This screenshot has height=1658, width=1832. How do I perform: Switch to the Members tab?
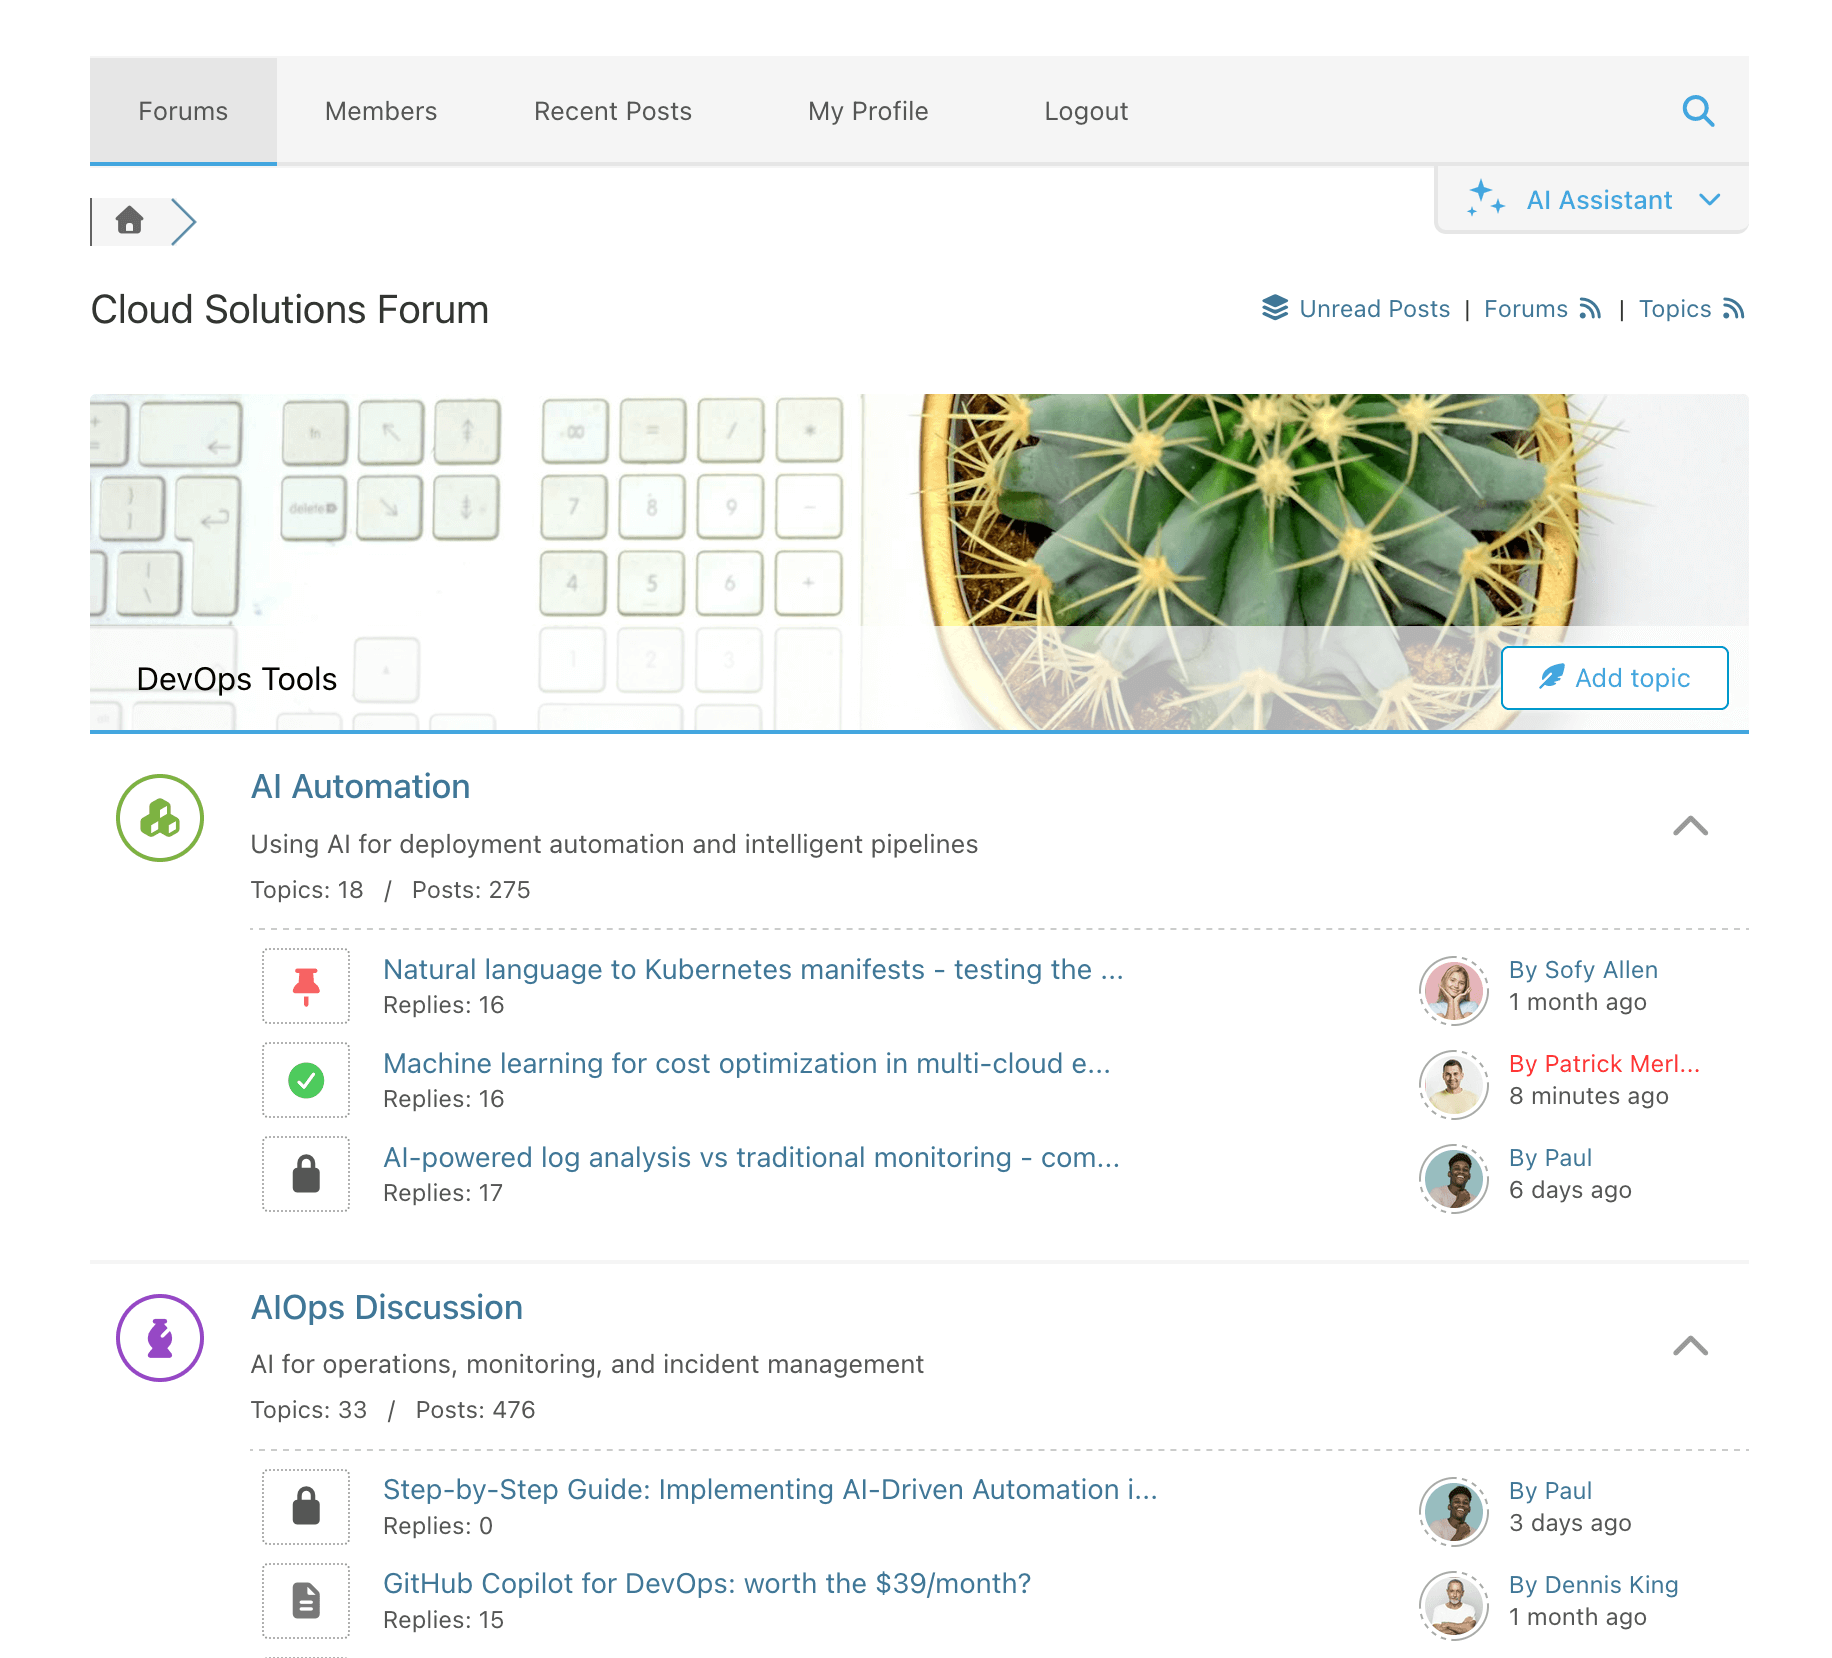(380, 111)
